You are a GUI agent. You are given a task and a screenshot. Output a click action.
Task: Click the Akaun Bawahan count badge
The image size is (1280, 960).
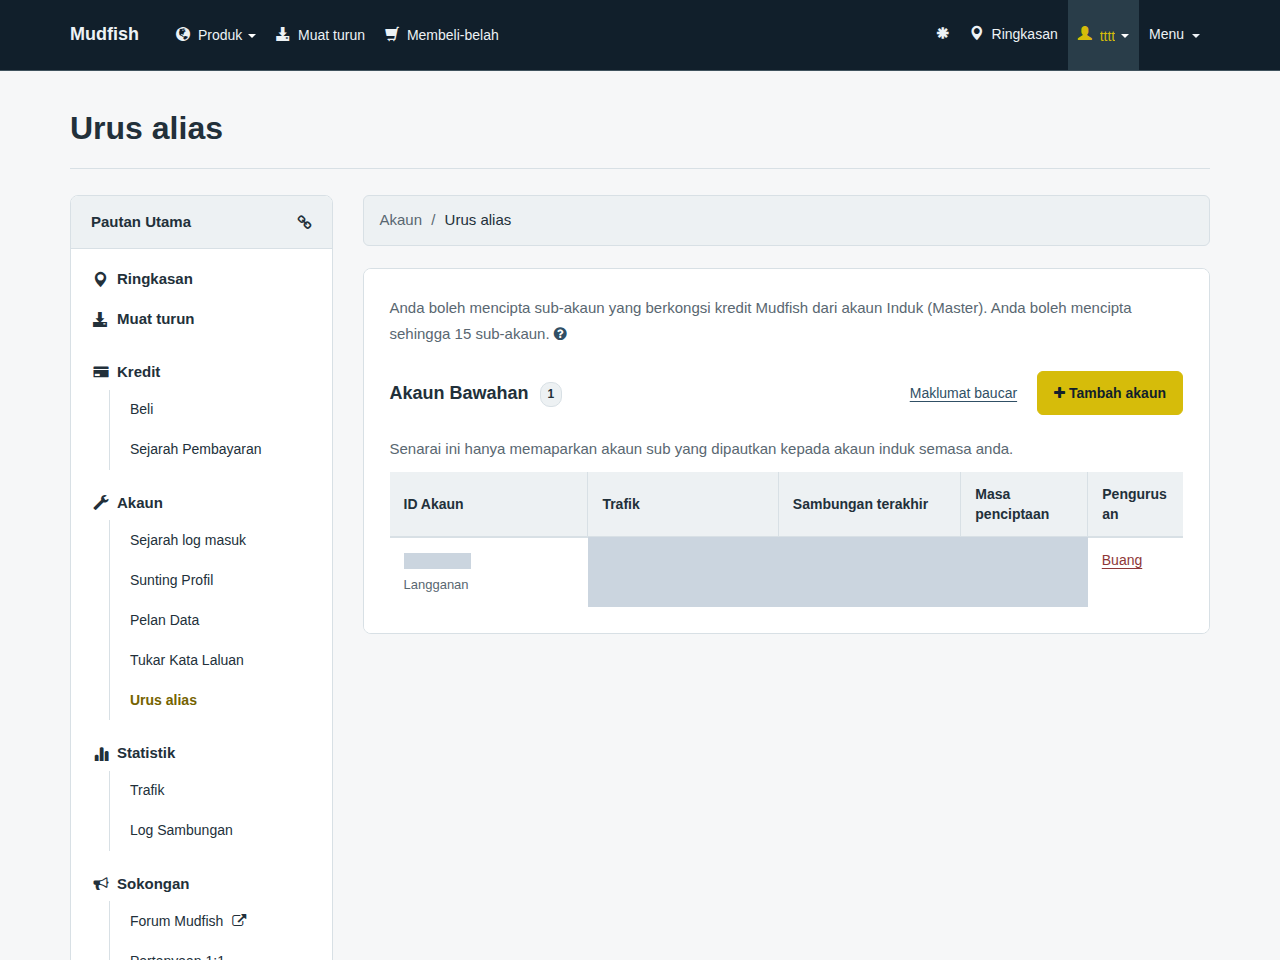[551, 394]
